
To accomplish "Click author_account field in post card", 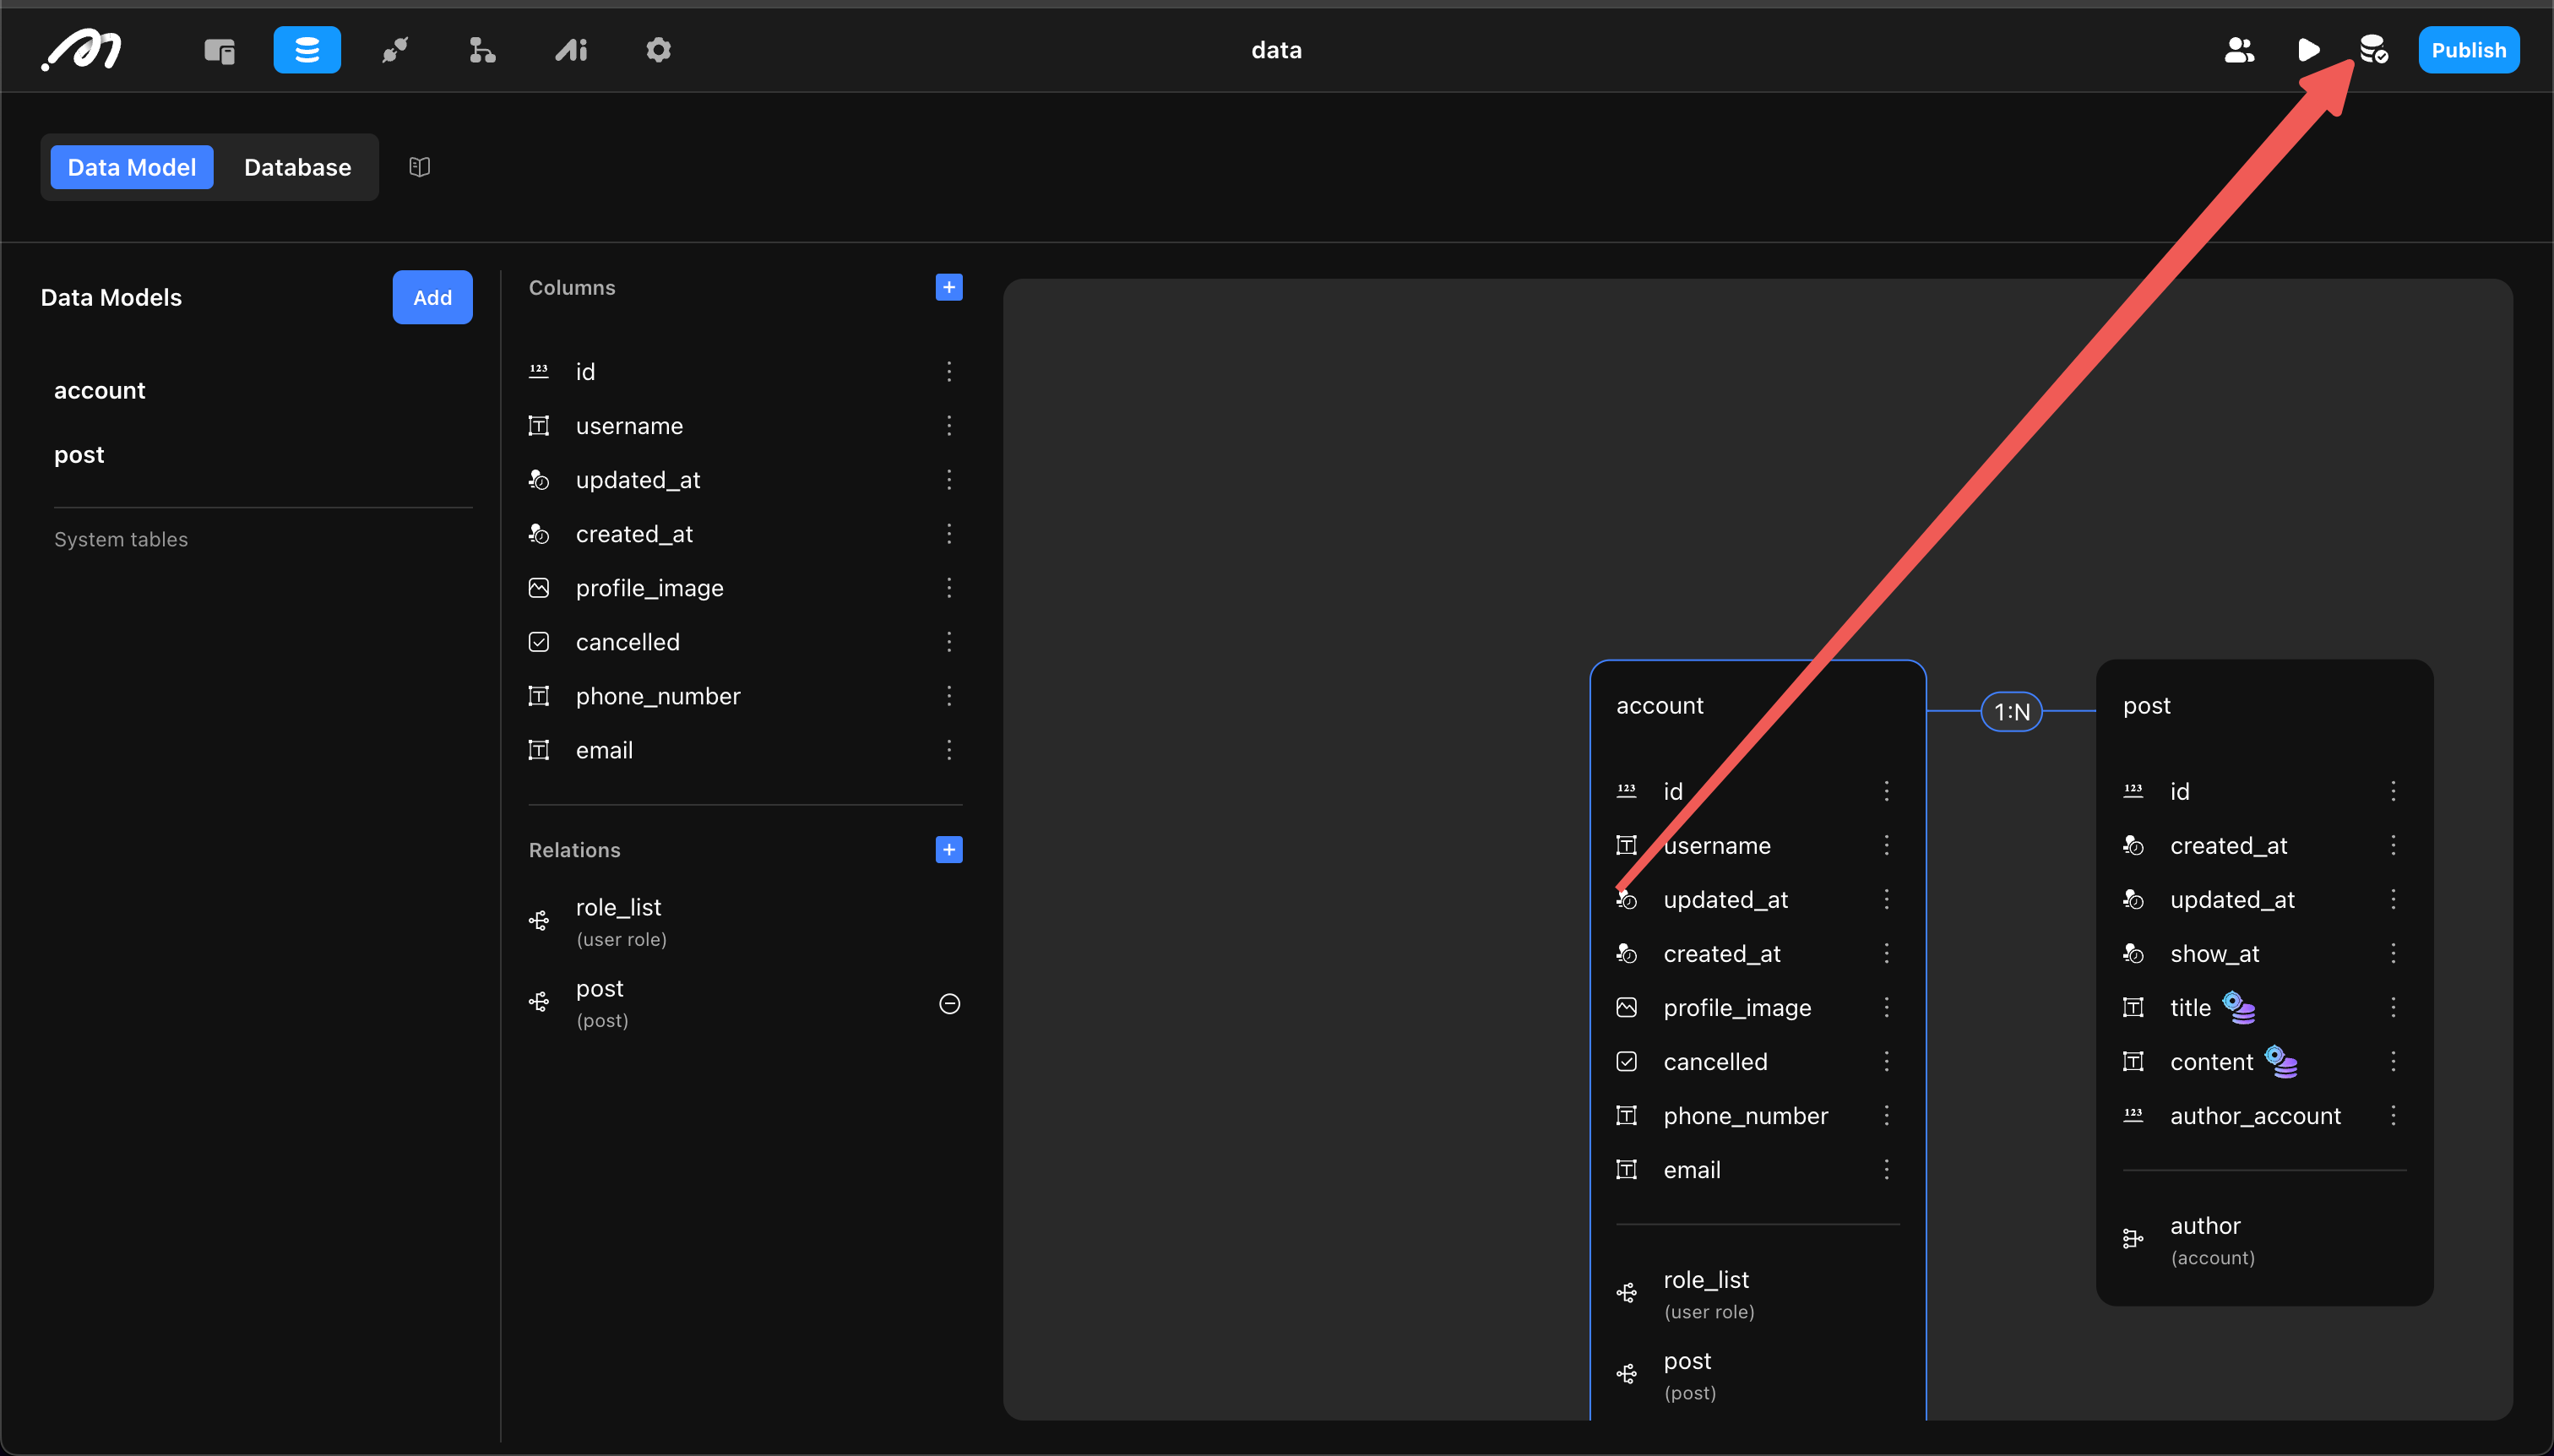I will pyautogui.click(x=2256, y=1116).
